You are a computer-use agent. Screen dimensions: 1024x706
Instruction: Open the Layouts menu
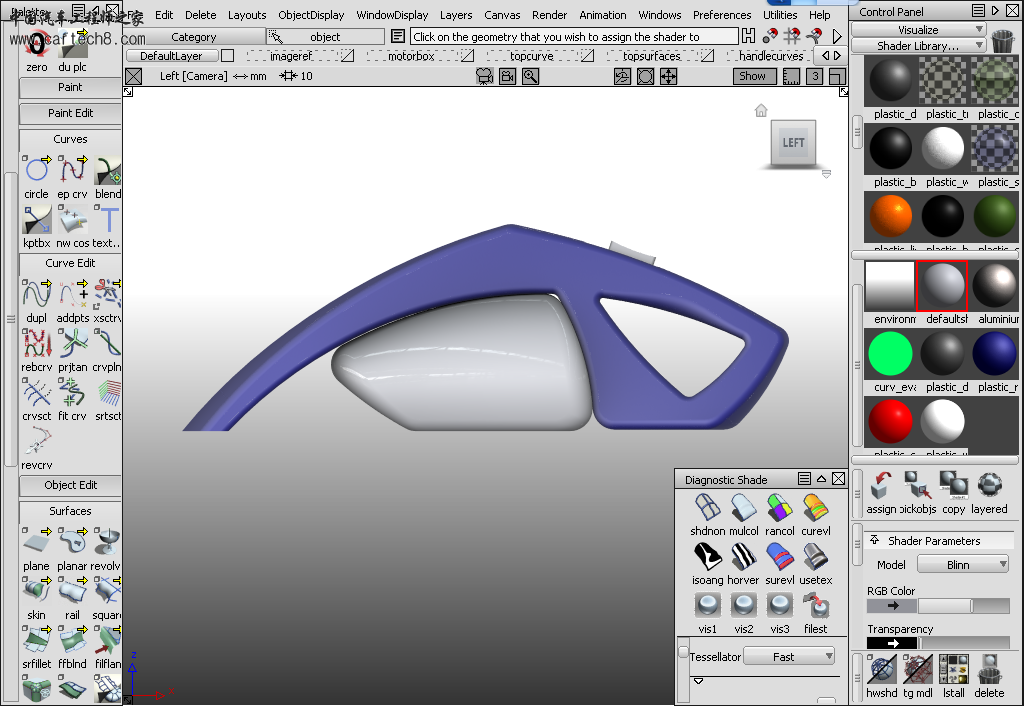coord(247,14)
